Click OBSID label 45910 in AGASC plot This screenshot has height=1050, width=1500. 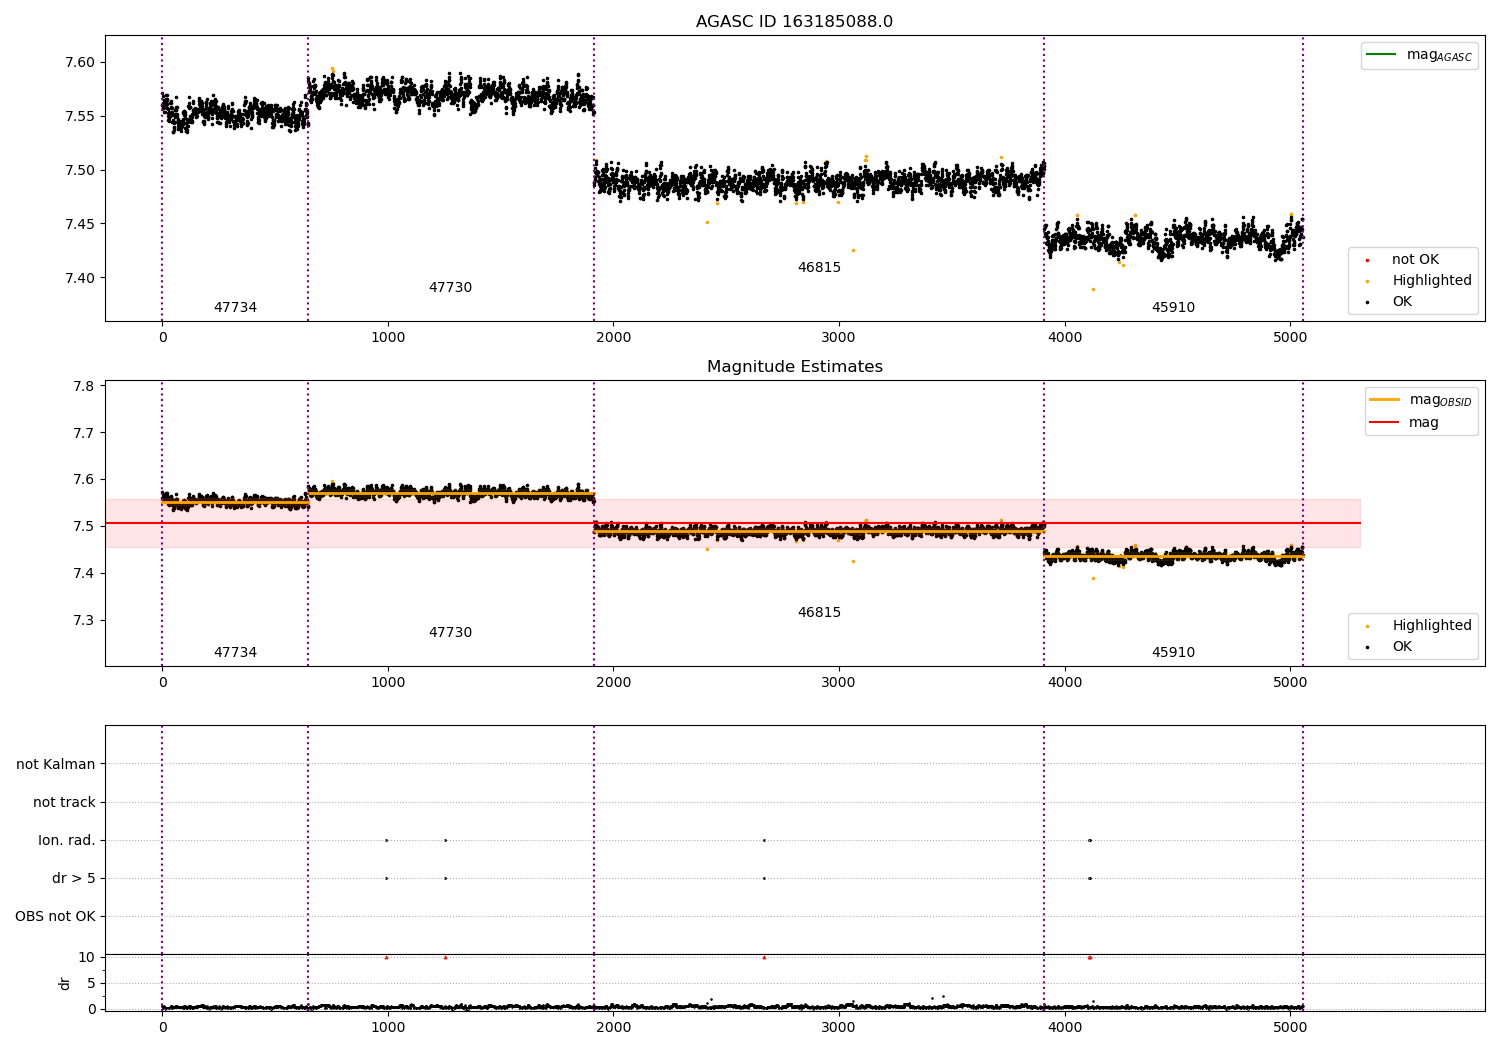pyautogui.click(x=1173, y=308)
